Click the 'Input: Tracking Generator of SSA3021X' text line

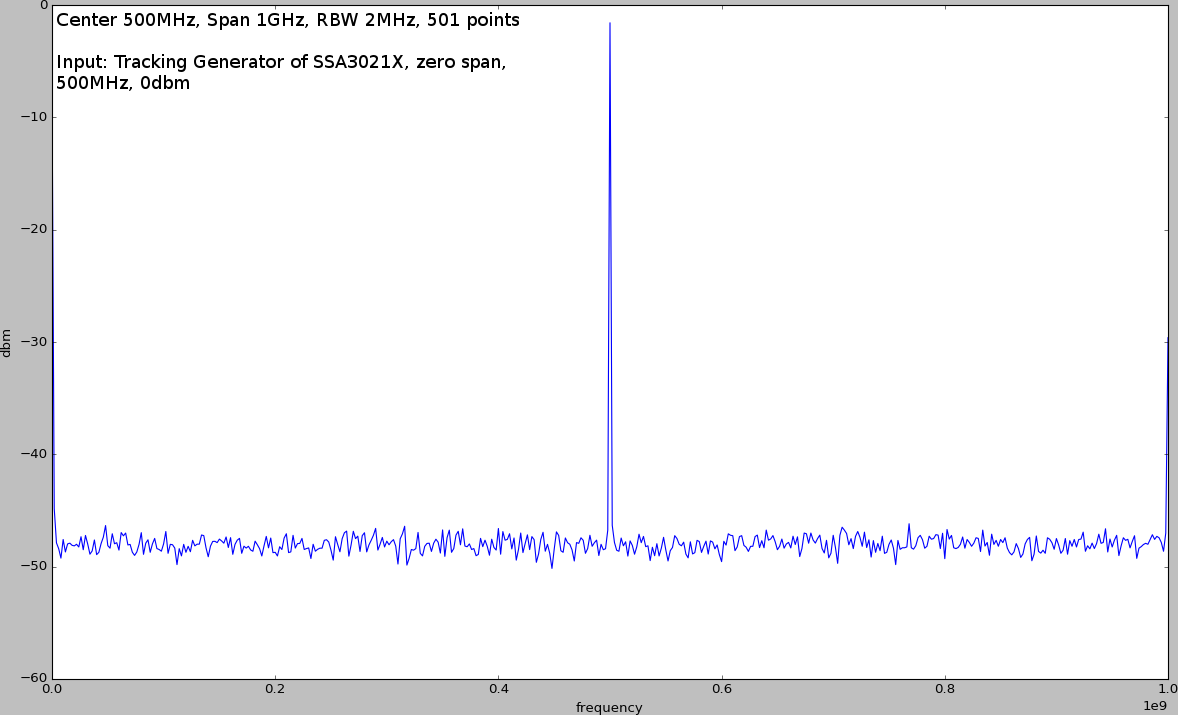pos(281,62)
